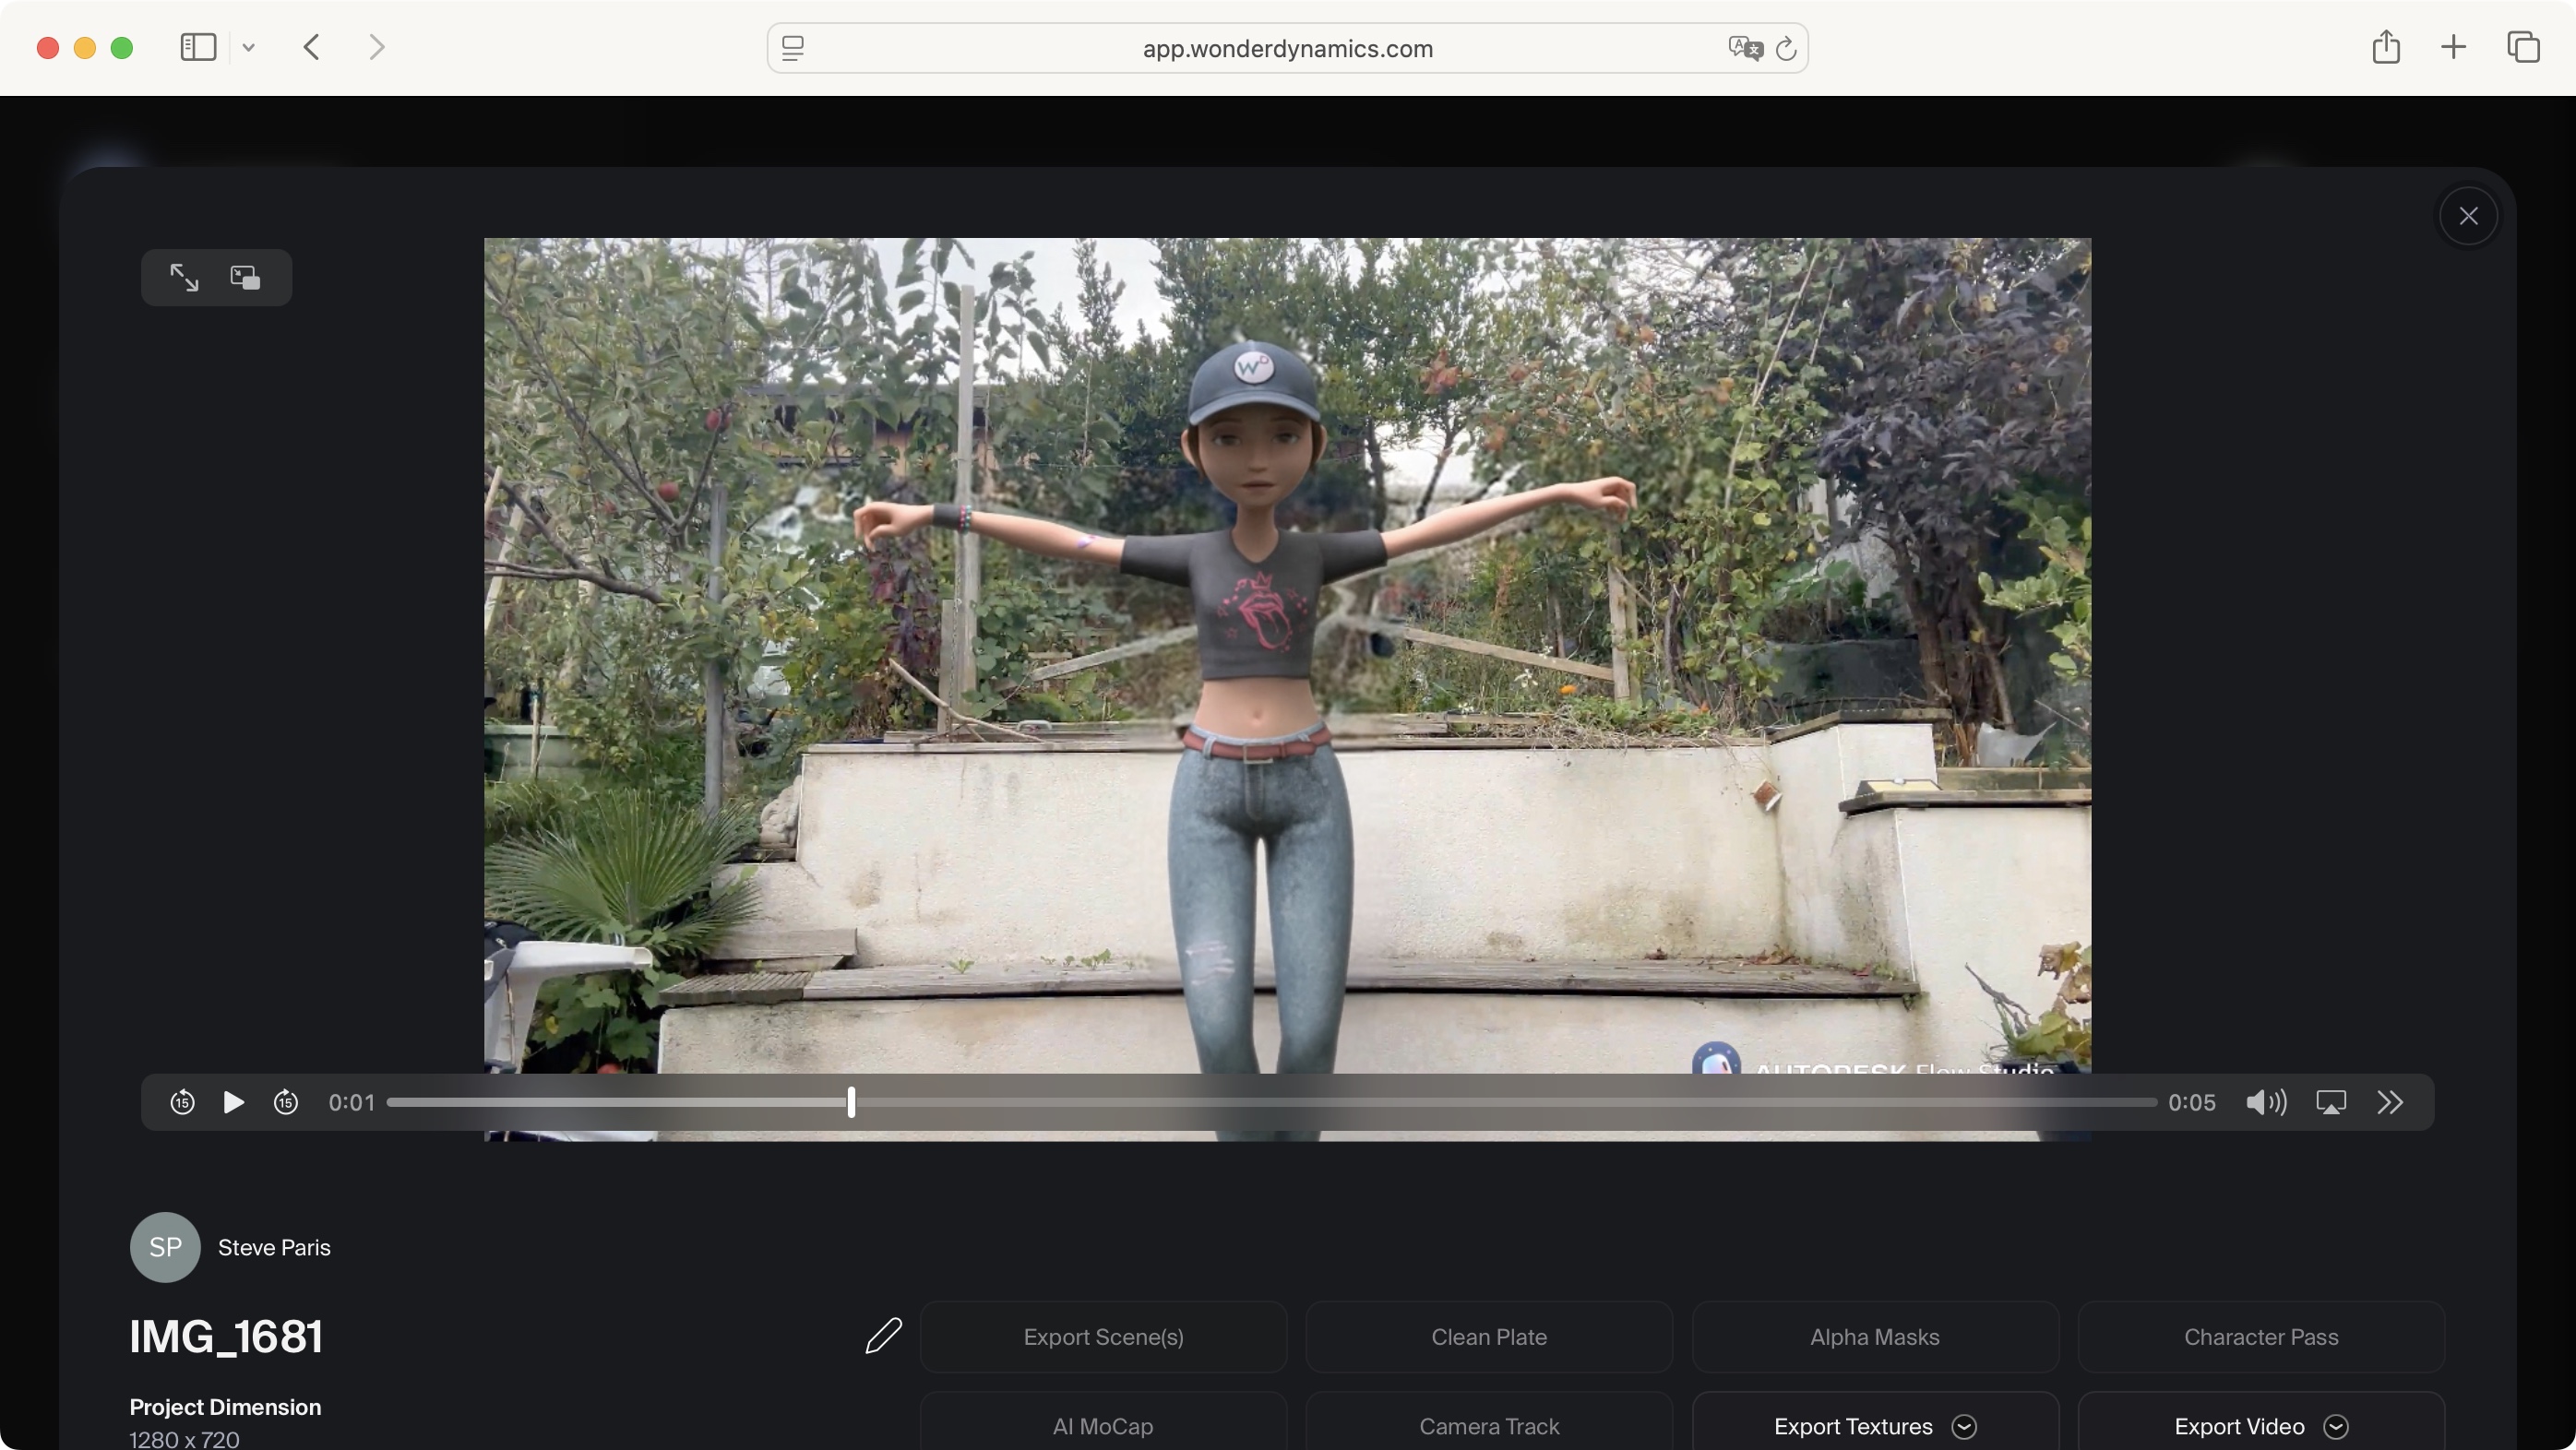This screenshot has height=1450, width=2576.
Task: Show more playback options double chevron
Action: (x=2390, y=1102)
